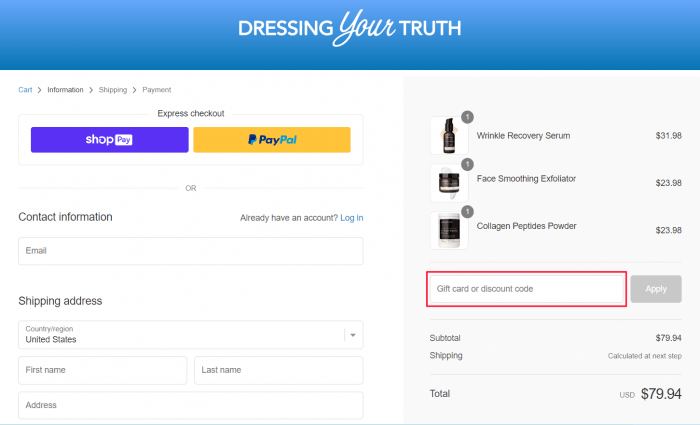Click the Apply discount button
The image size is (700, 425).
click(x=656, y=289)
